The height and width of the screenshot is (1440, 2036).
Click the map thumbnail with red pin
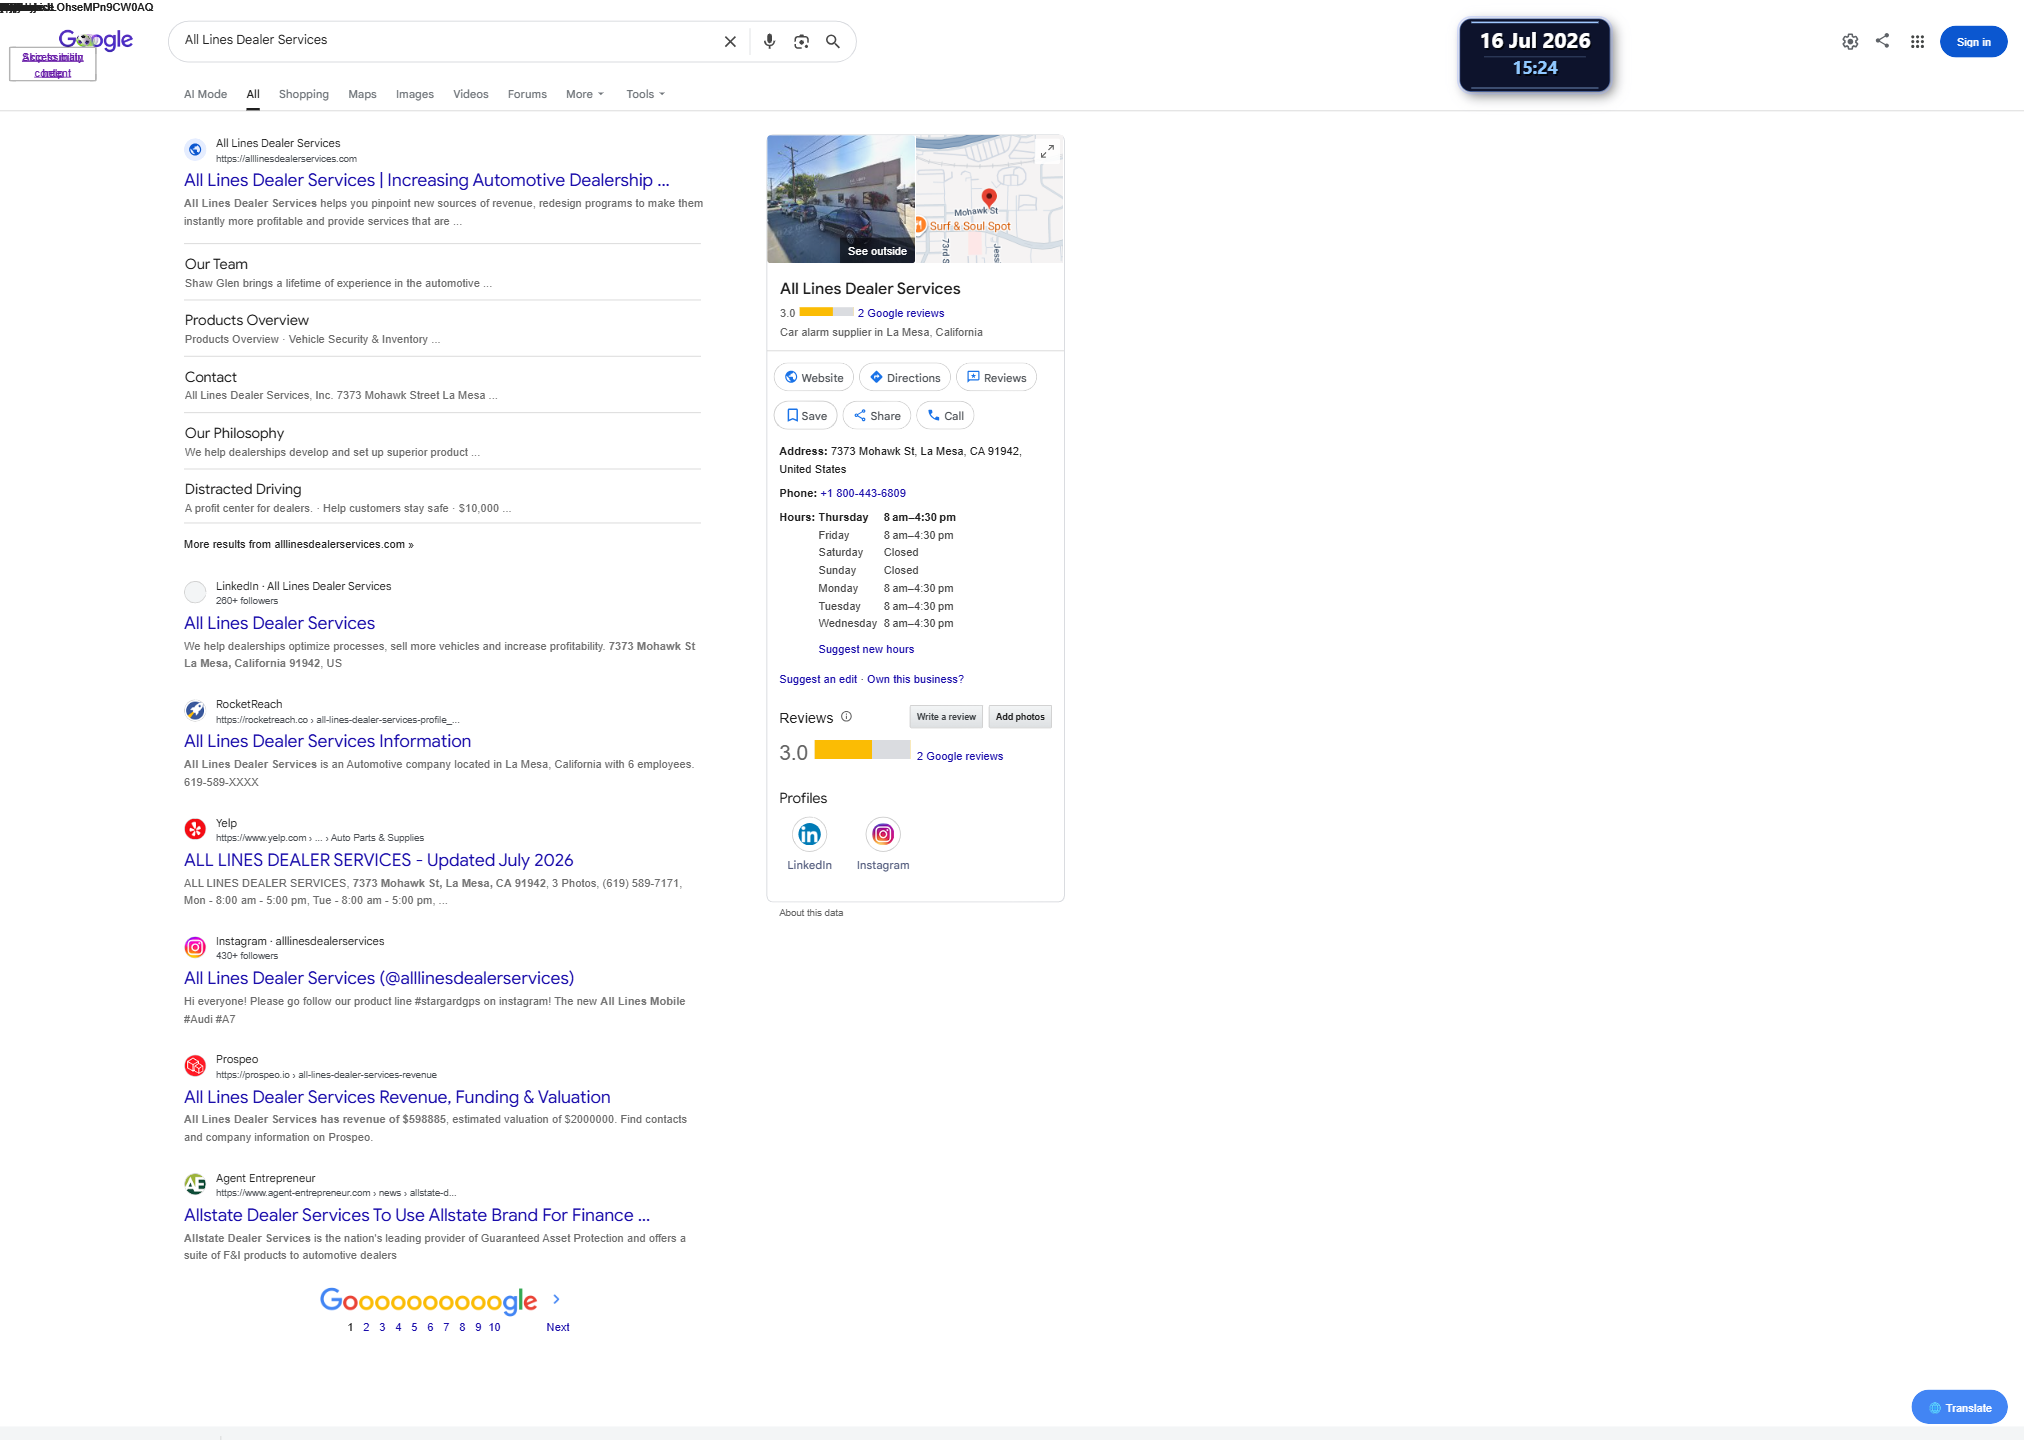[x=990, y=199]
